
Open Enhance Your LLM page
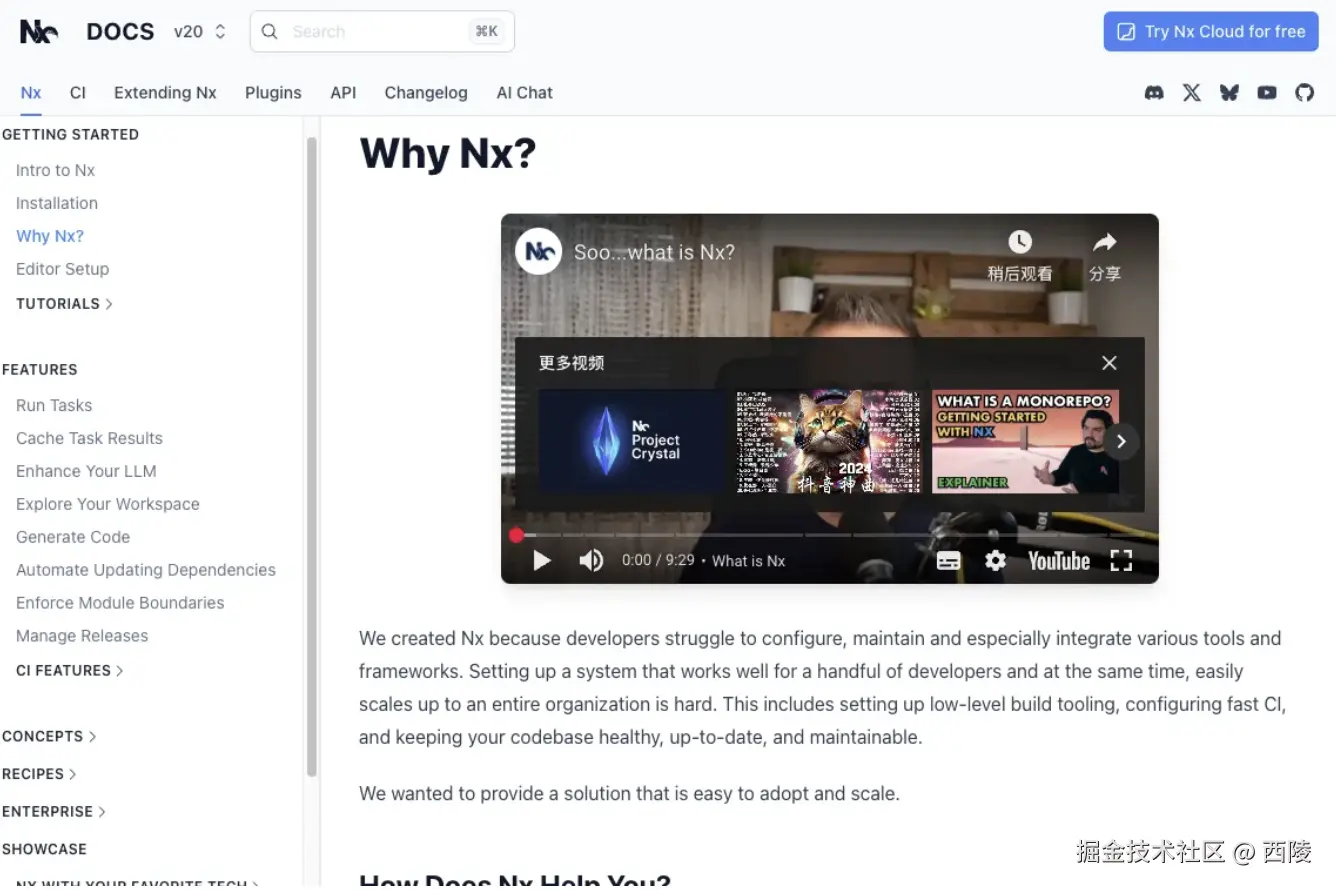[x=86, y=472]
